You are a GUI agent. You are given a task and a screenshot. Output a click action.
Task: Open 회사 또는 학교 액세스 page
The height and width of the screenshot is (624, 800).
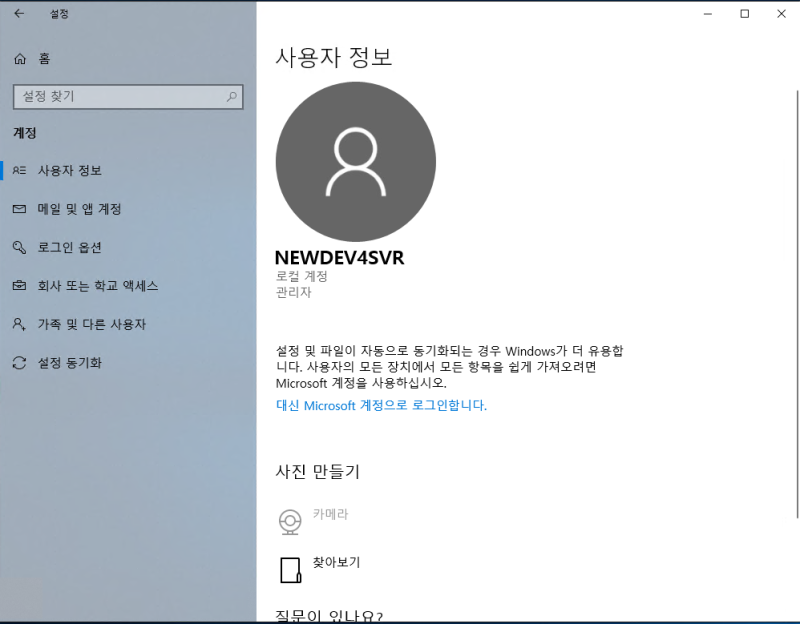(97, 286)
